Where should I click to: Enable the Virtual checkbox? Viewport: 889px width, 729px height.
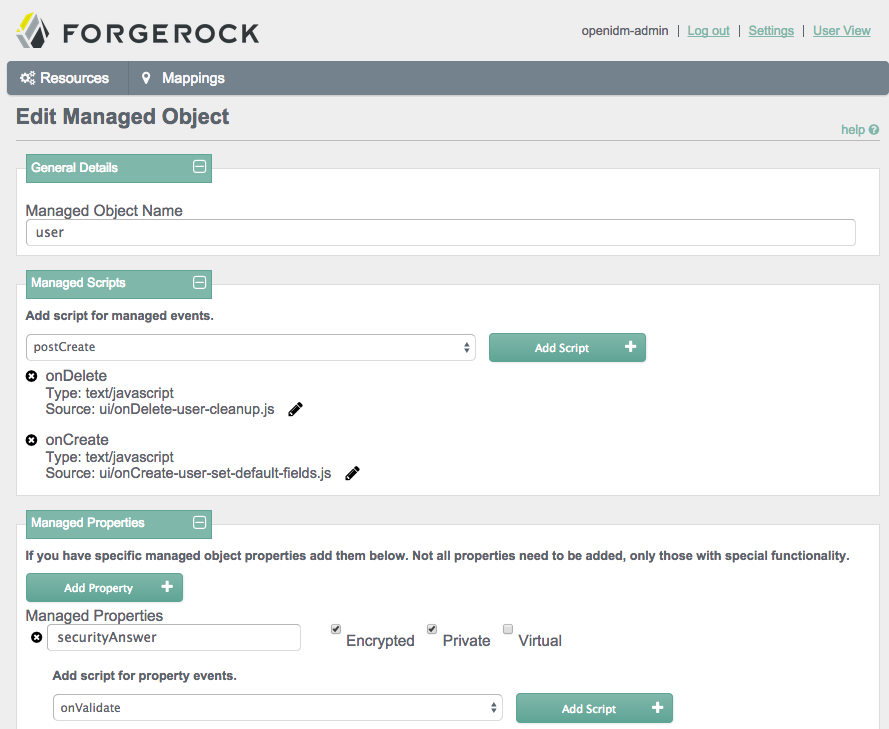tap(508, 629)
